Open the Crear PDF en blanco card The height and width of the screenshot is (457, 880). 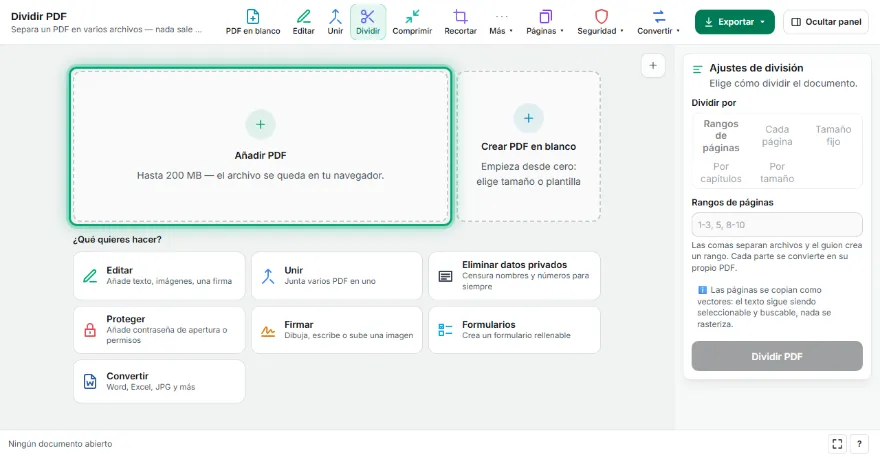click(x=529, y=146)
